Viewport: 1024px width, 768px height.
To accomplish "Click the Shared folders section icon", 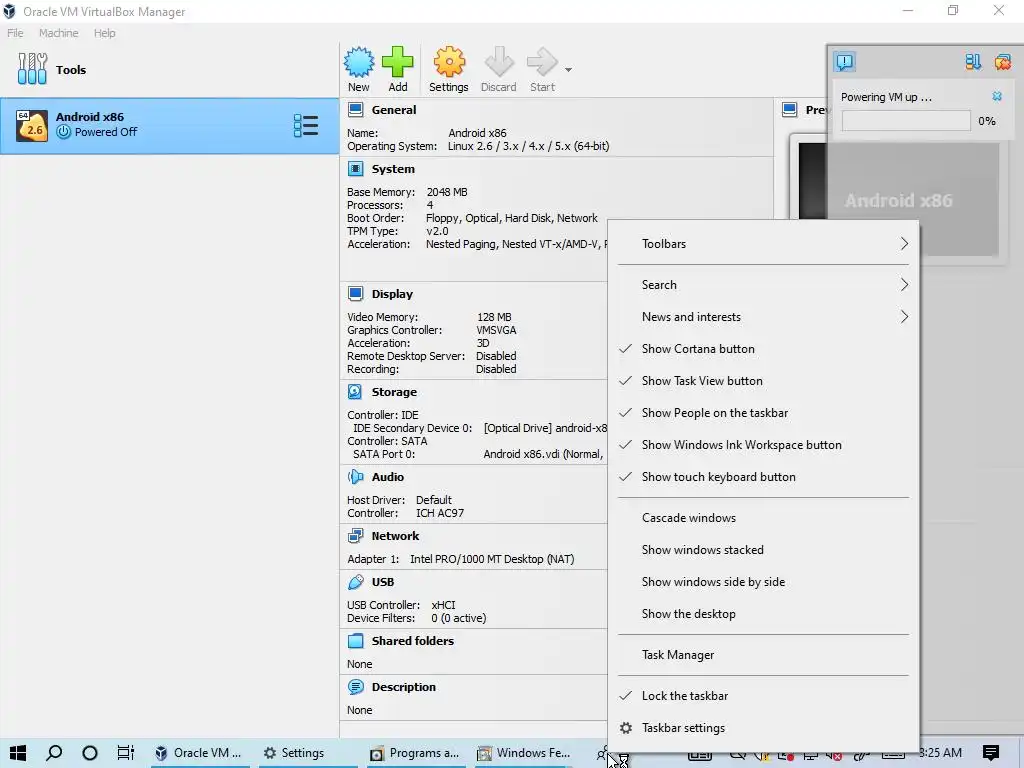I will [355, 641].
